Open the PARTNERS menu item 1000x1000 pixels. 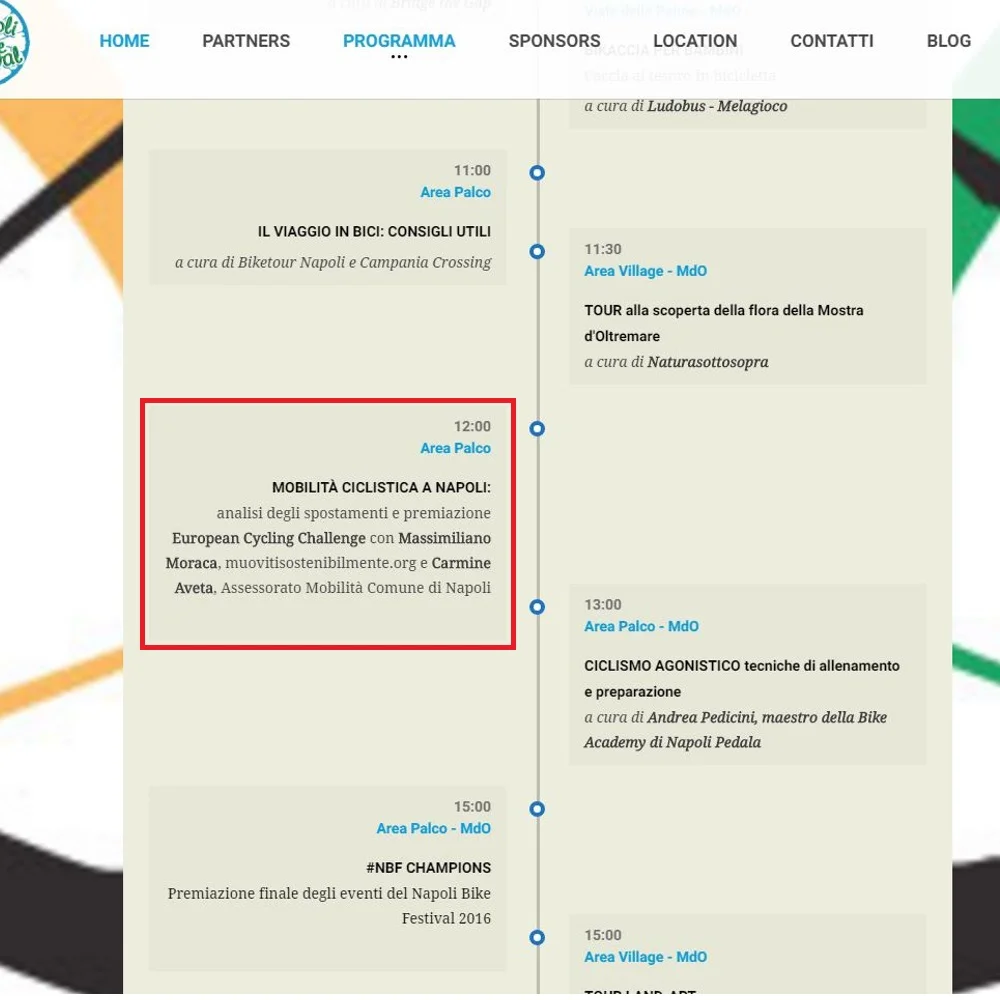click(x=246, y=41)
